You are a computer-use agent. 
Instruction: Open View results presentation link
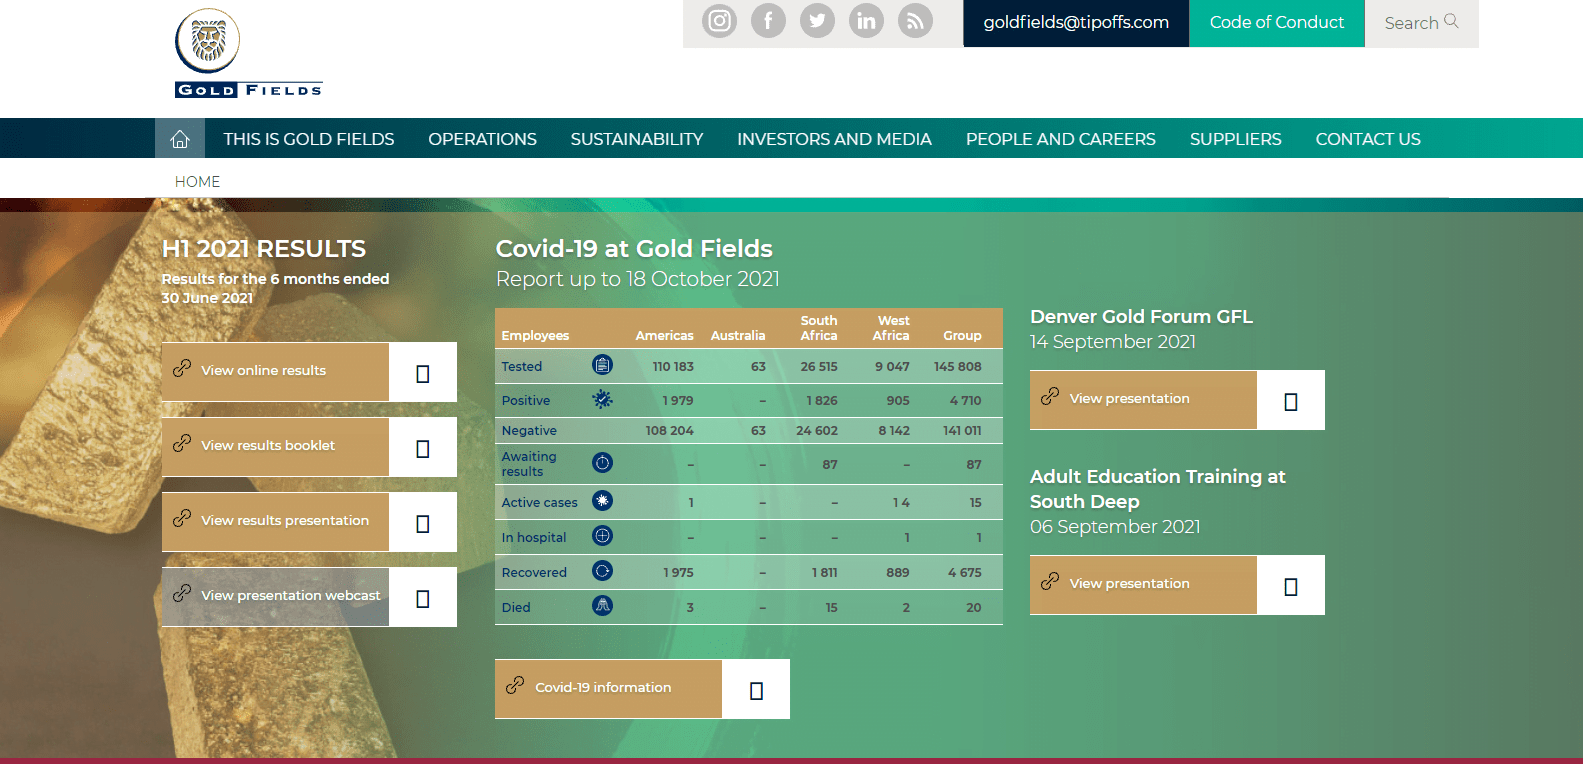pos(275,522)
